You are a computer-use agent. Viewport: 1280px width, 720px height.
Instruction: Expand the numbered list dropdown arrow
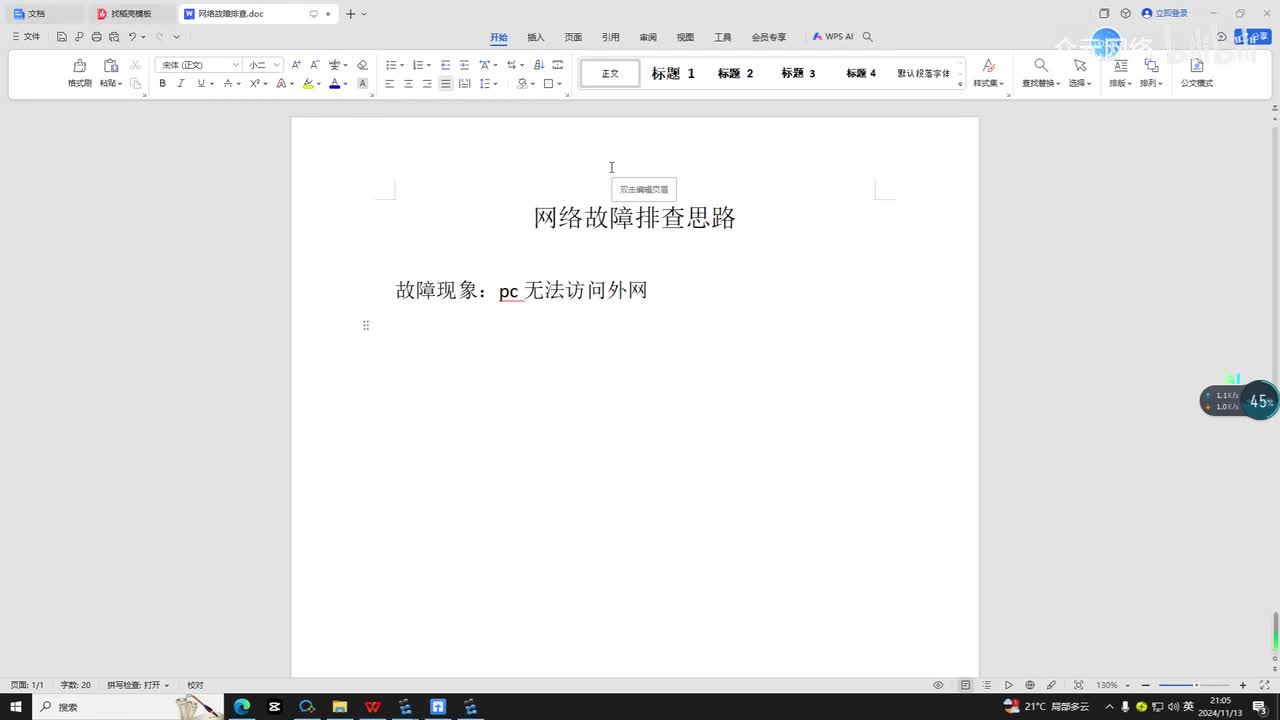pos(429,66)
